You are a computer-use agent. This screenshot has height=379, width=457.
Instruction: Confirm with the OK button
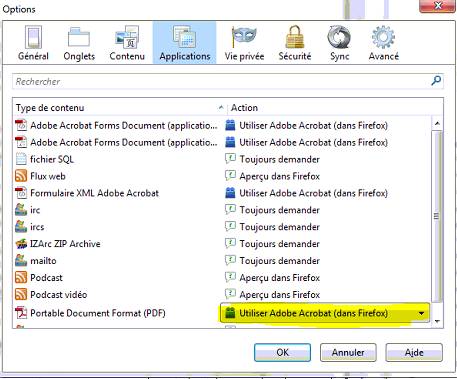click(x=282, y=353)
